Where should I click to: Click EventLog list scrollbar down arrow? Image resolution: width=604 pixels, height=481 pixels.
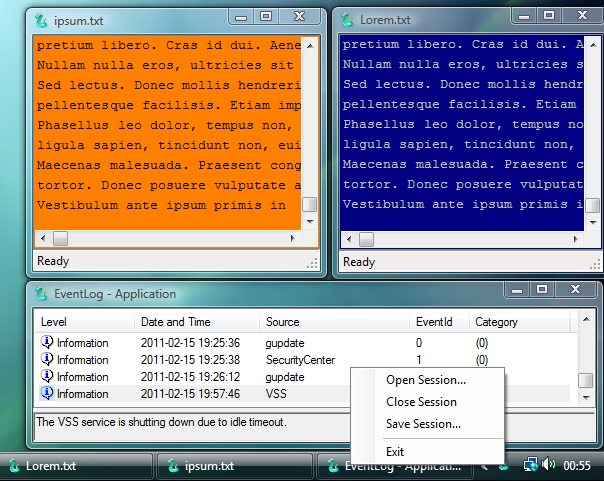tap(586, 397)
